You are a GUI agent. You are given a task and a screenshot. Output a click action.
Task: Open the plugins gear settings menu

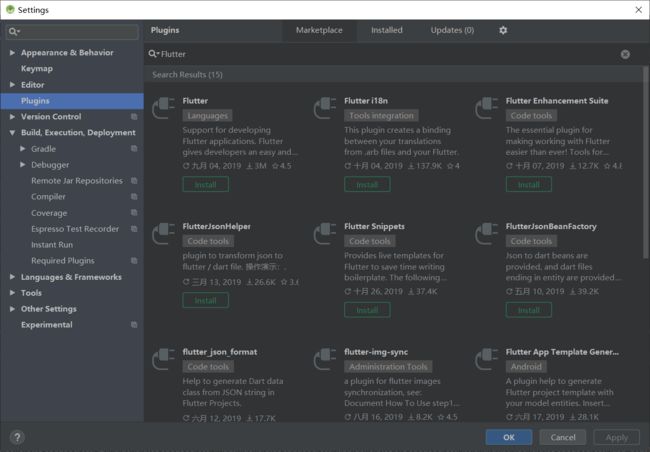503,30
